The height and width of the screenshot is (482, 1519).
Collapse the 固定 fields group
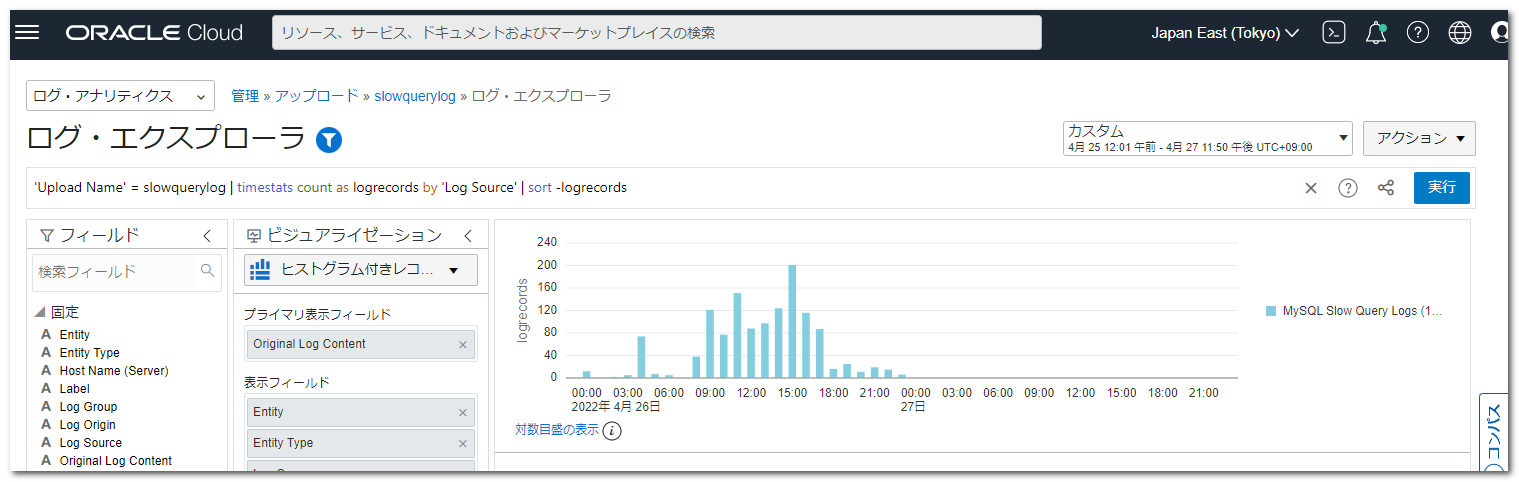[40, 313]
